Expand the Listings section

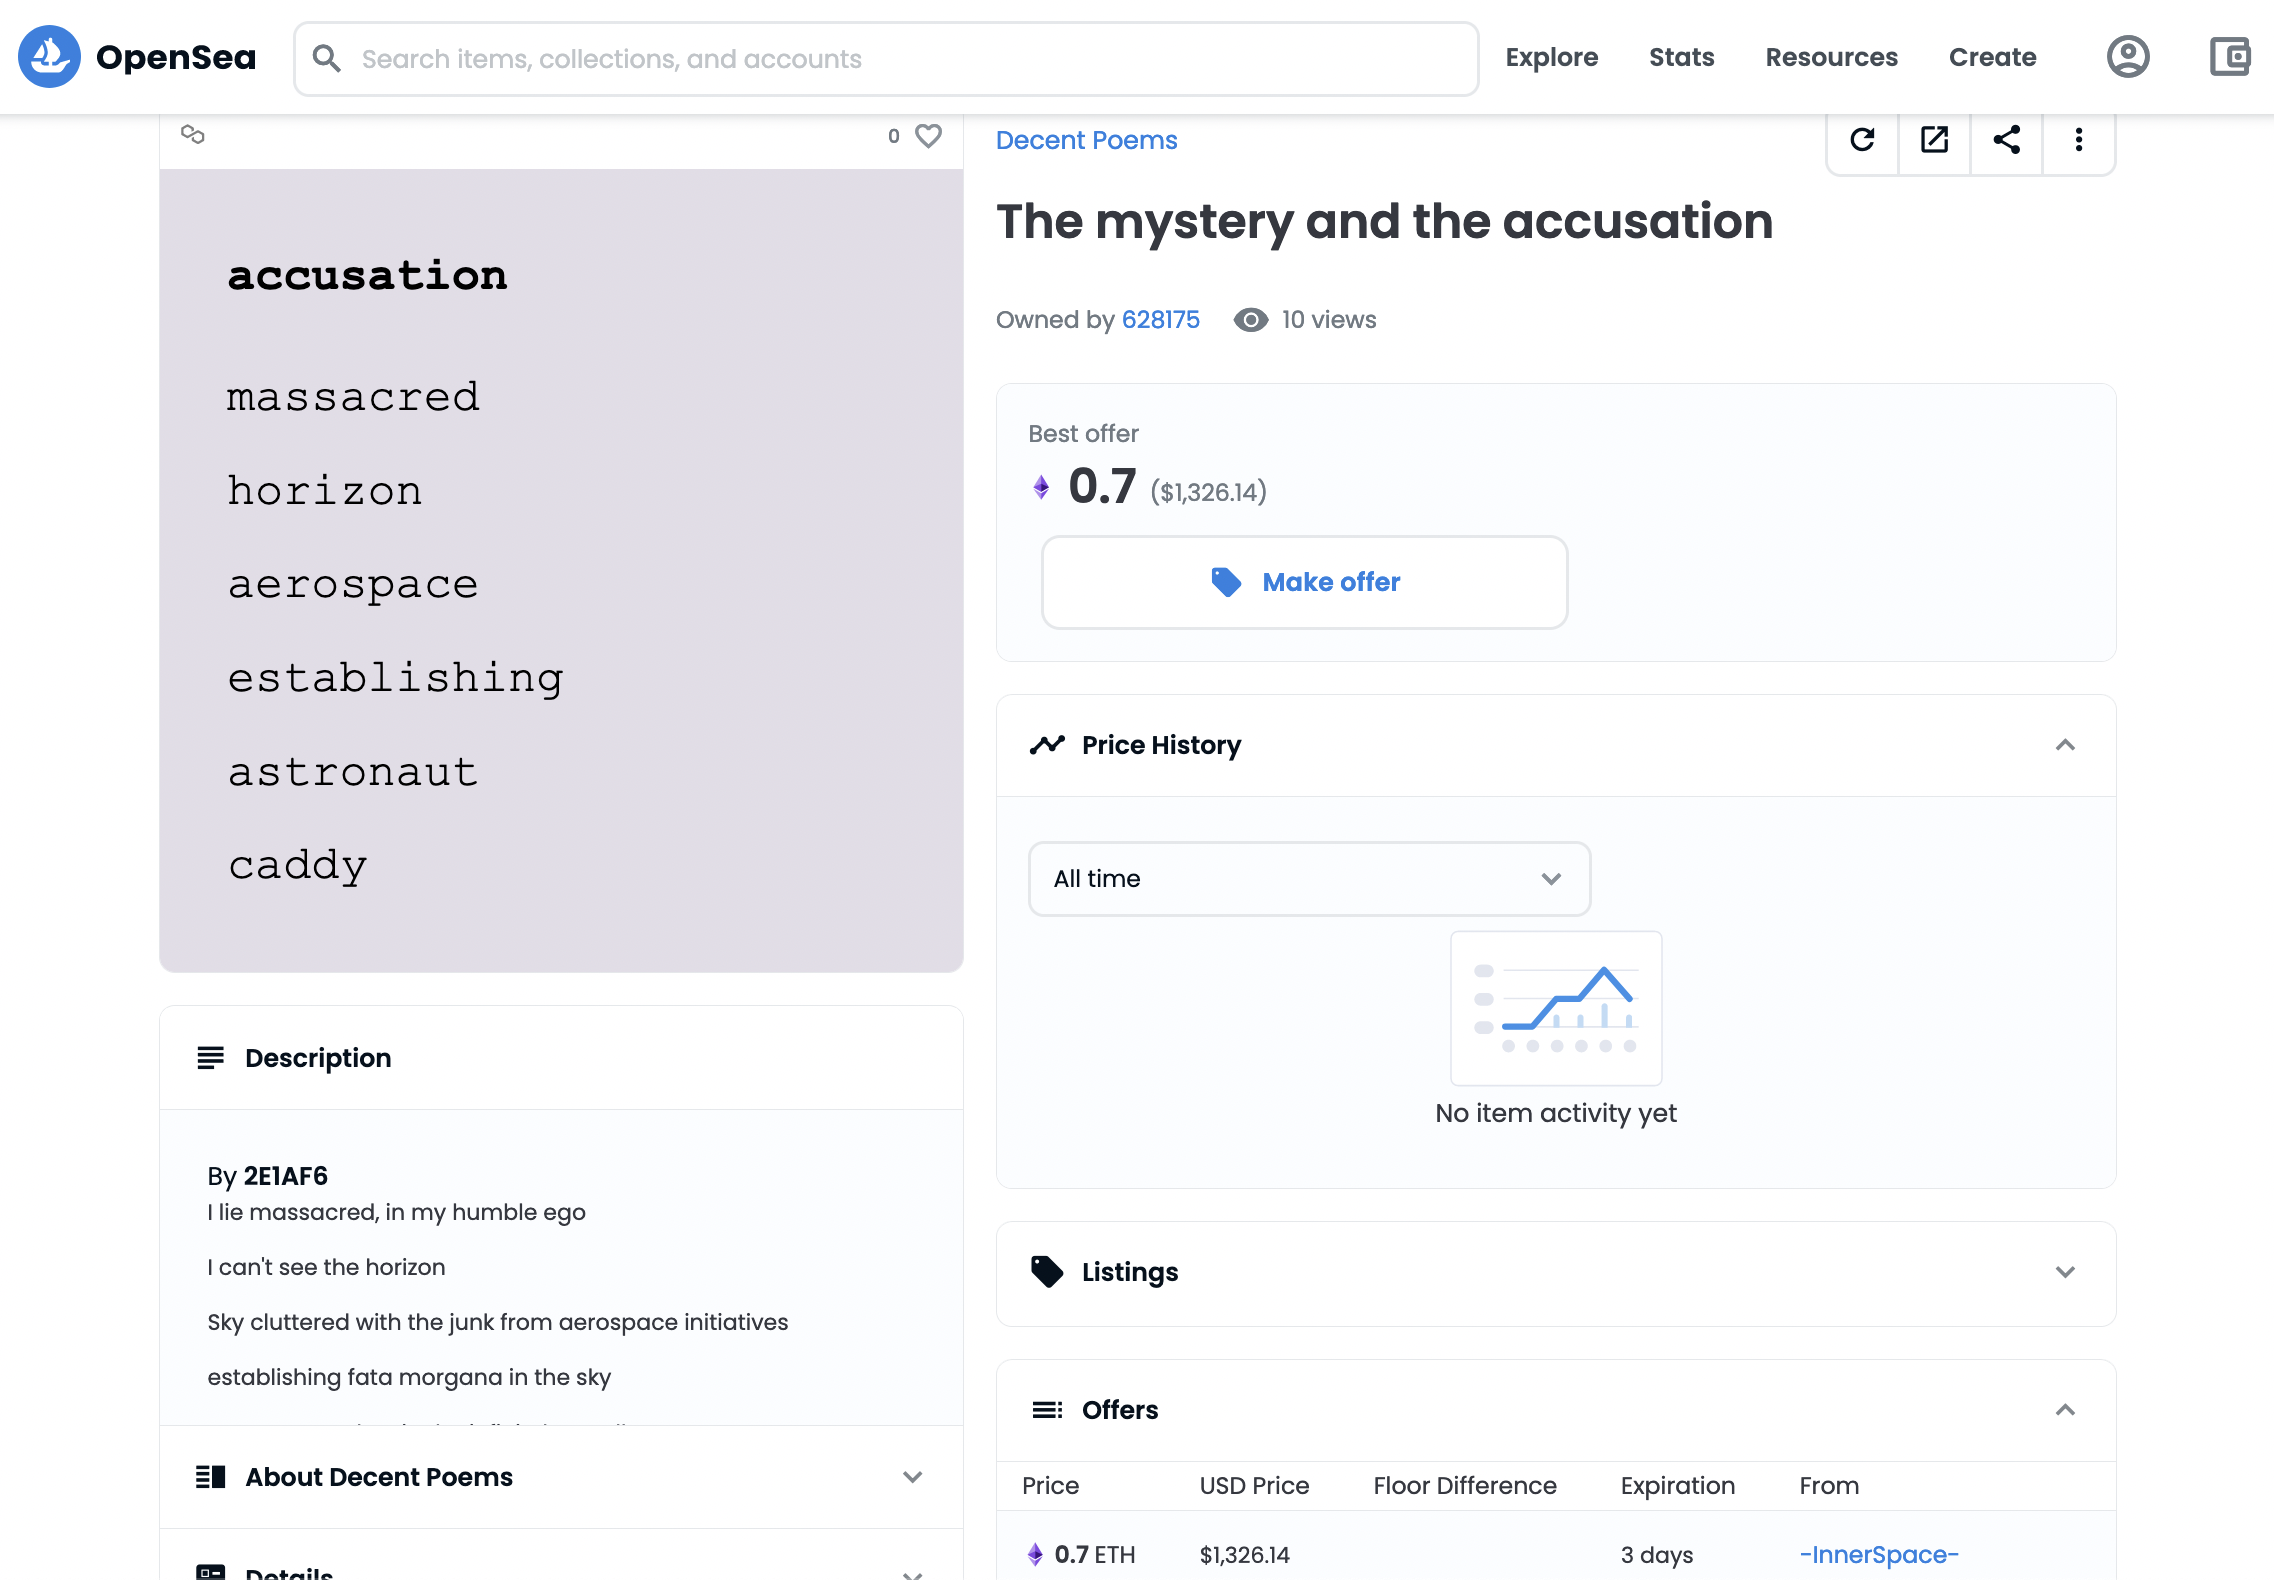tap(2065, 1272)
